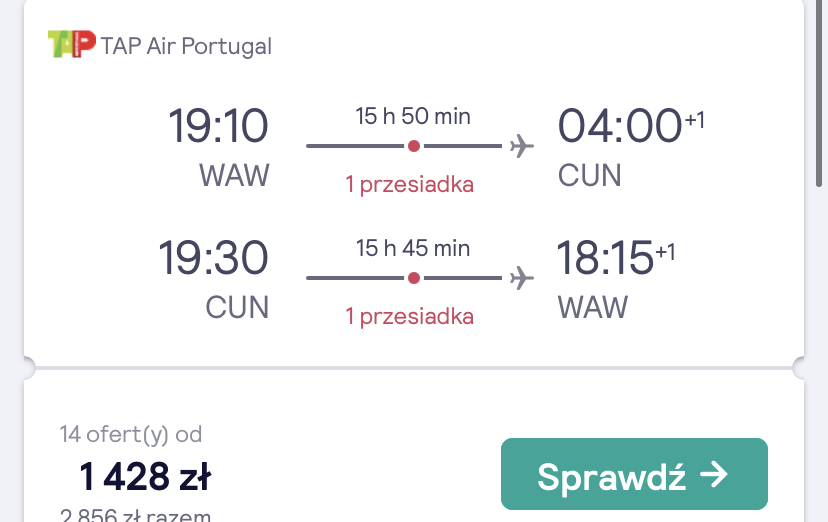The height and width of the screenshot is (522, 828).
Task: Click the TAP Air Portugal airline name
Action: click(x=186, y=46)
